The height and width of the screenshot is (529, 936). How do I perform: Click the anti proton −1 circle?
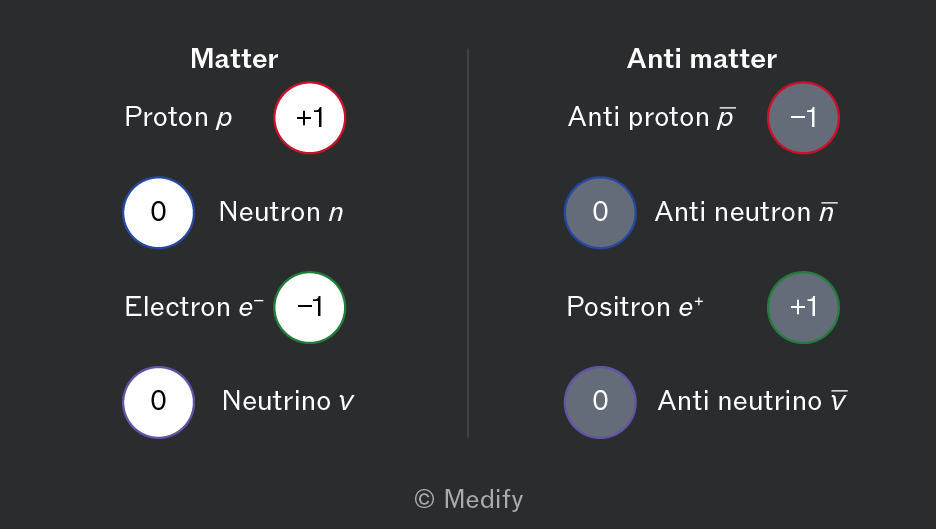[803, 118]
